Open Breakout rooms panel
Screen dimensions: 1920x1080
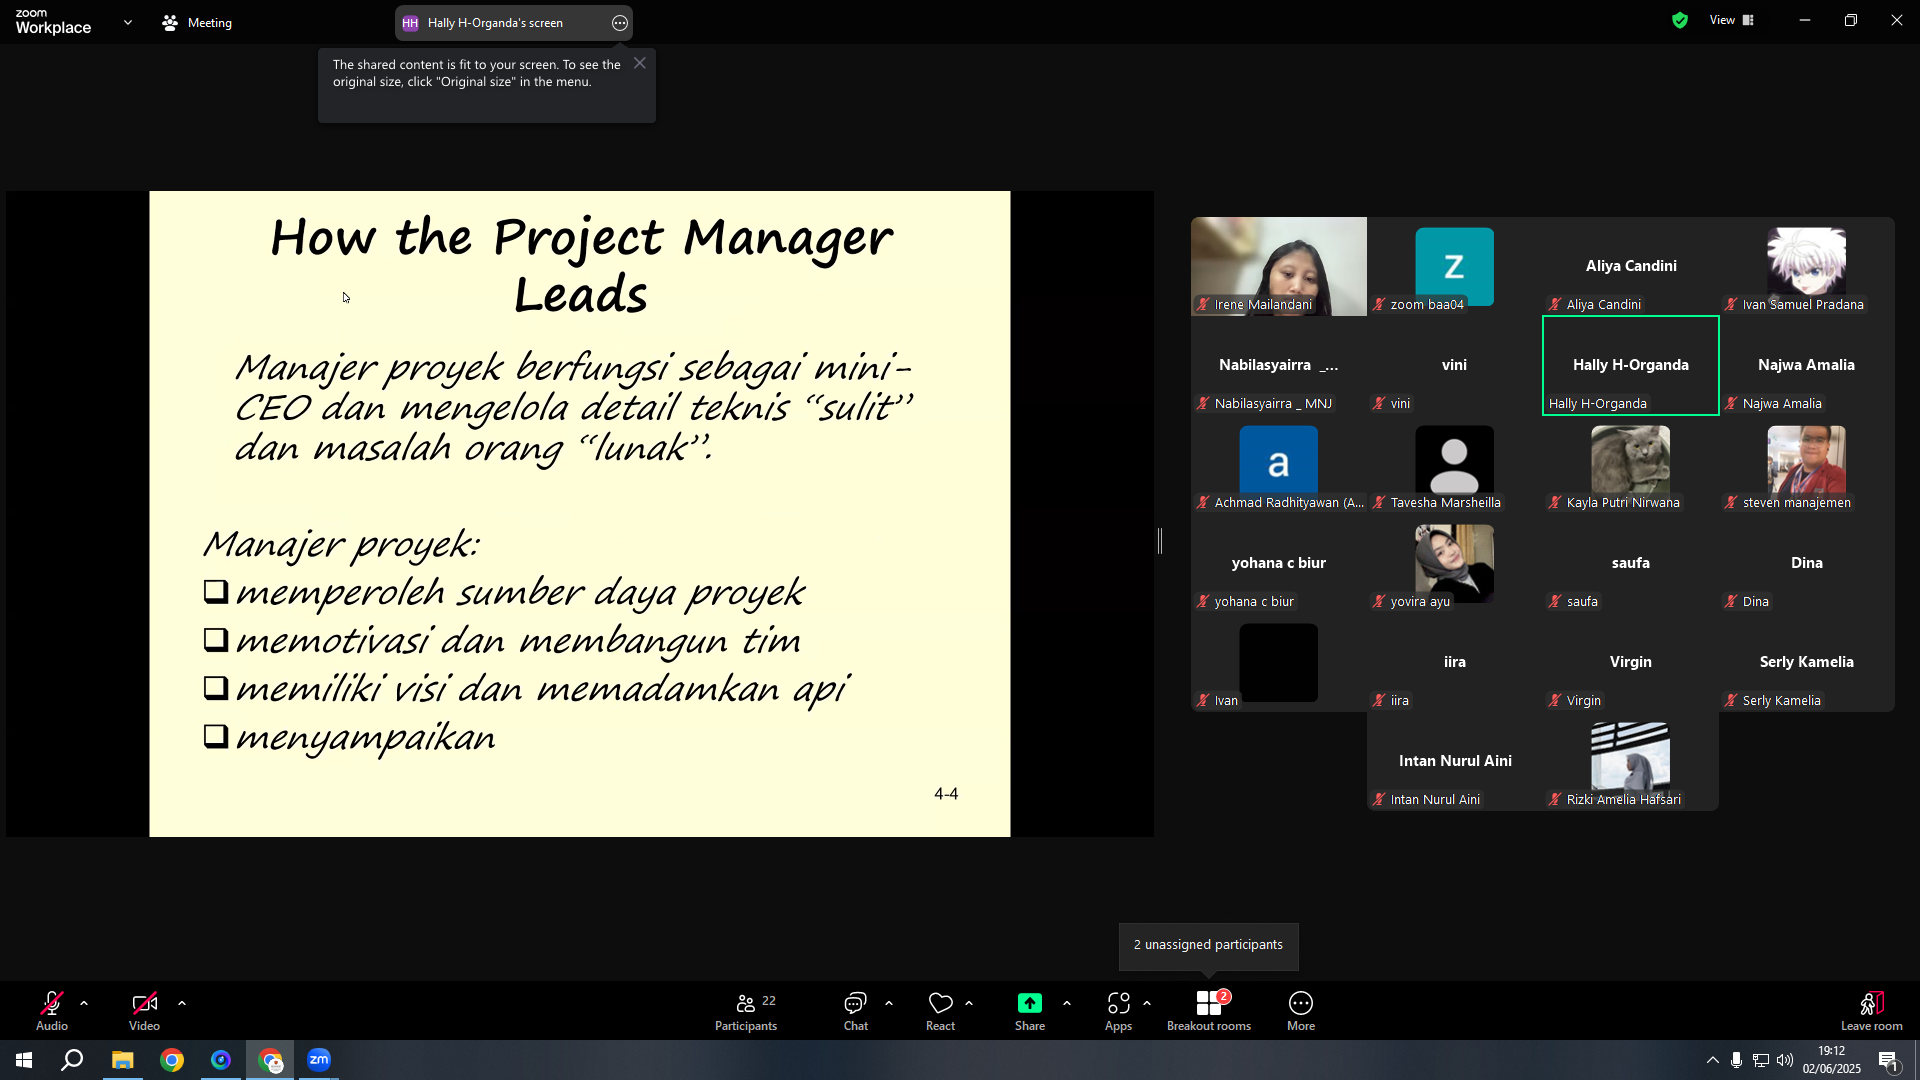point(1209,1011)
